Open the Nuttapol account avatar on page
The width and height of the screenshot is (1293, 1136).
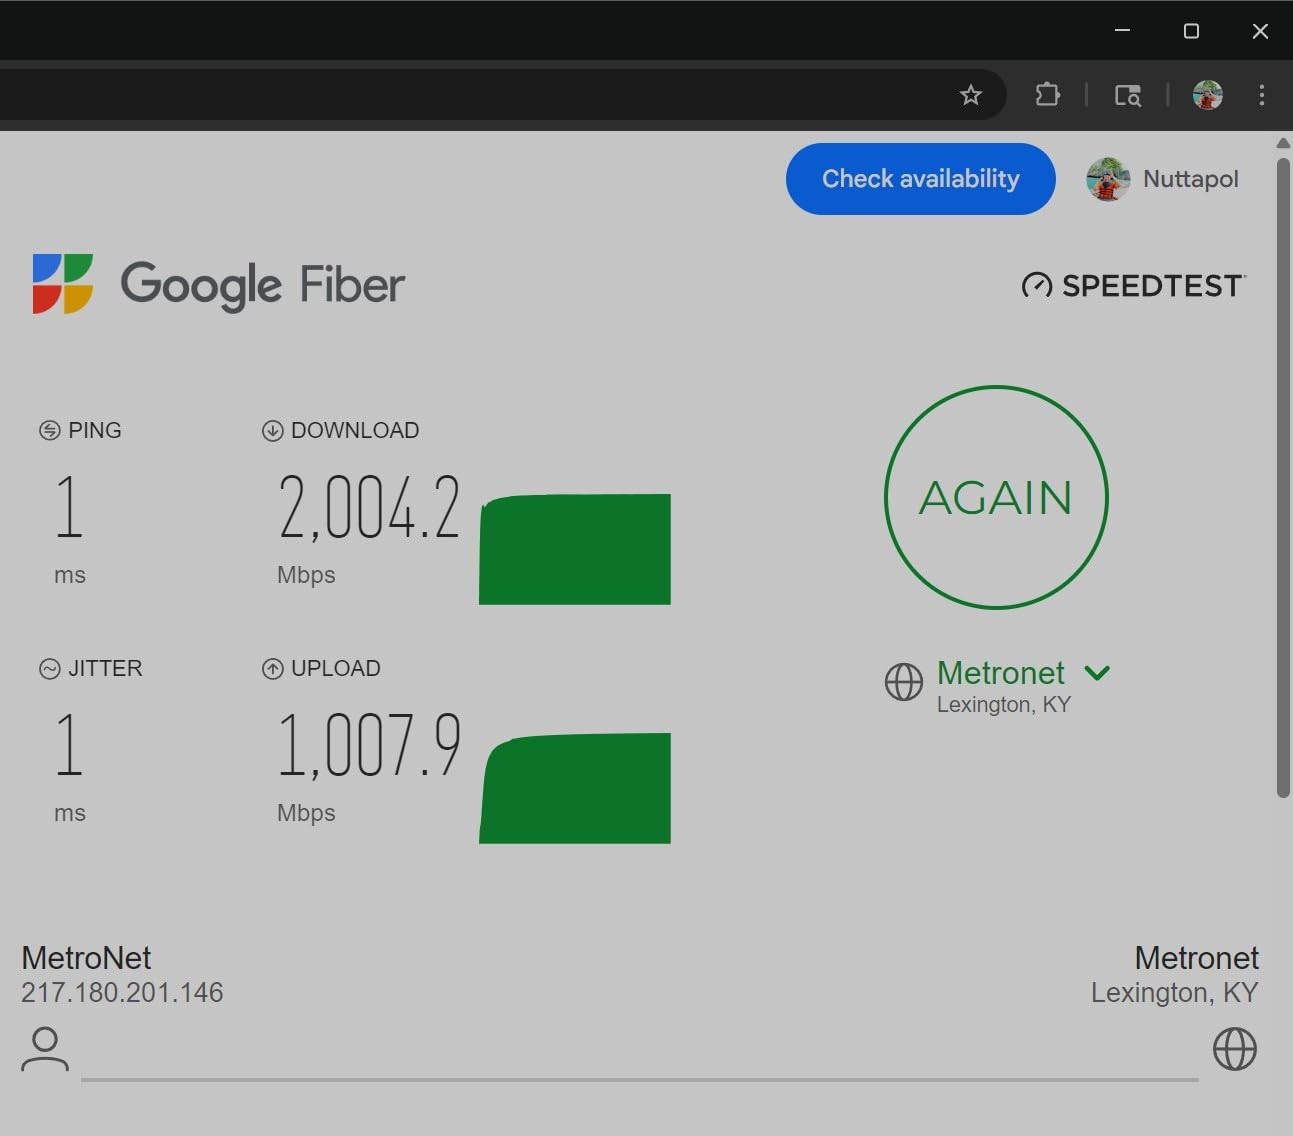(x=1108, y=179)
